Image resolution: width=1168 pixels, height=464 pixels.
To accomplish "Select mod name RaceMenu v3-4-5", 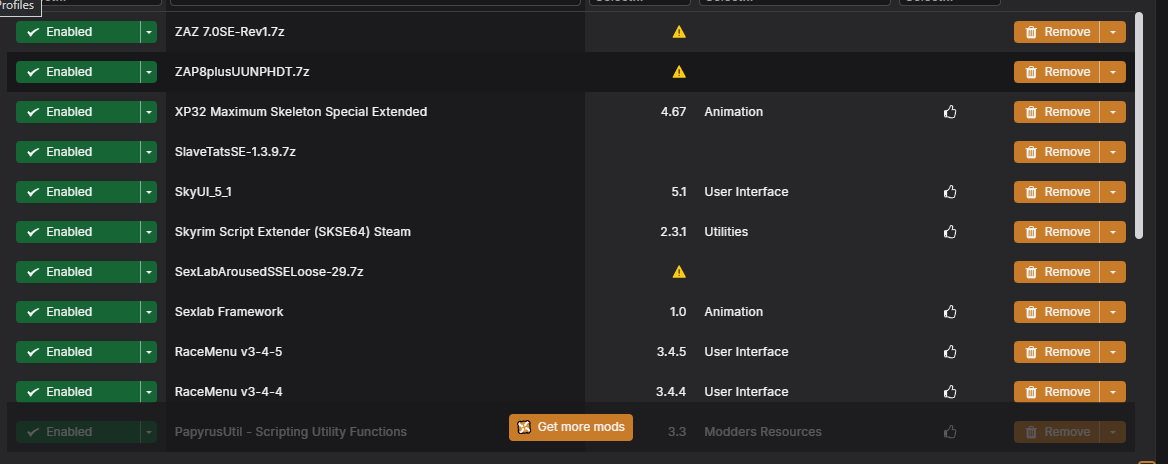I will (228, 352).
